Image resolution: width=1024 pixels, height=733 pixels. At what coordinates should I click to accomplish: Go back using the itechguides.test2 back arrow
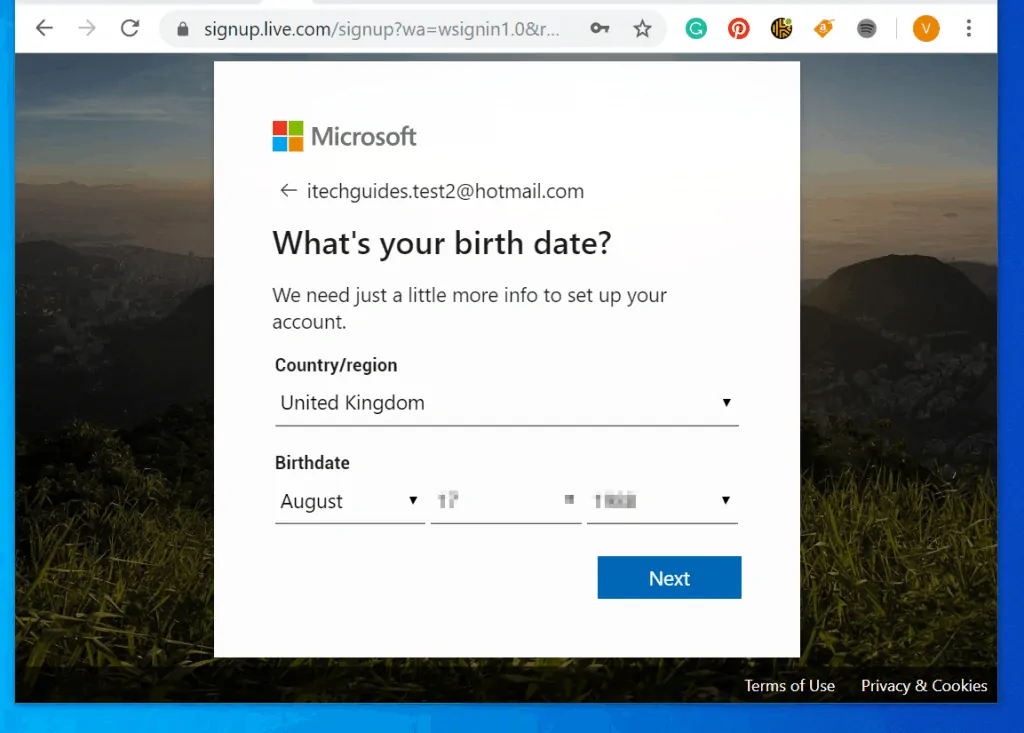pyautogui.click(x=287, y=190)
